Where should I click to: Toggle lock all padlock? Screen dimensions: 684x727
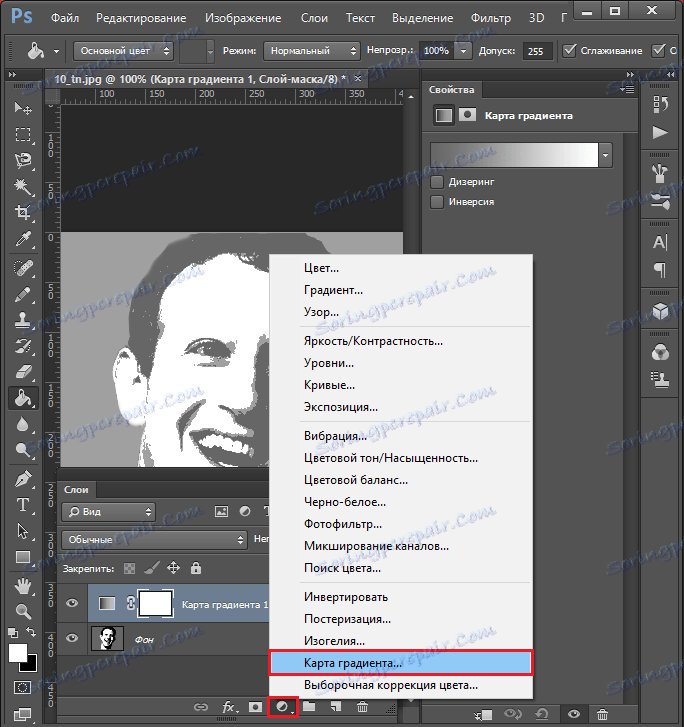(x=196, y=568)
